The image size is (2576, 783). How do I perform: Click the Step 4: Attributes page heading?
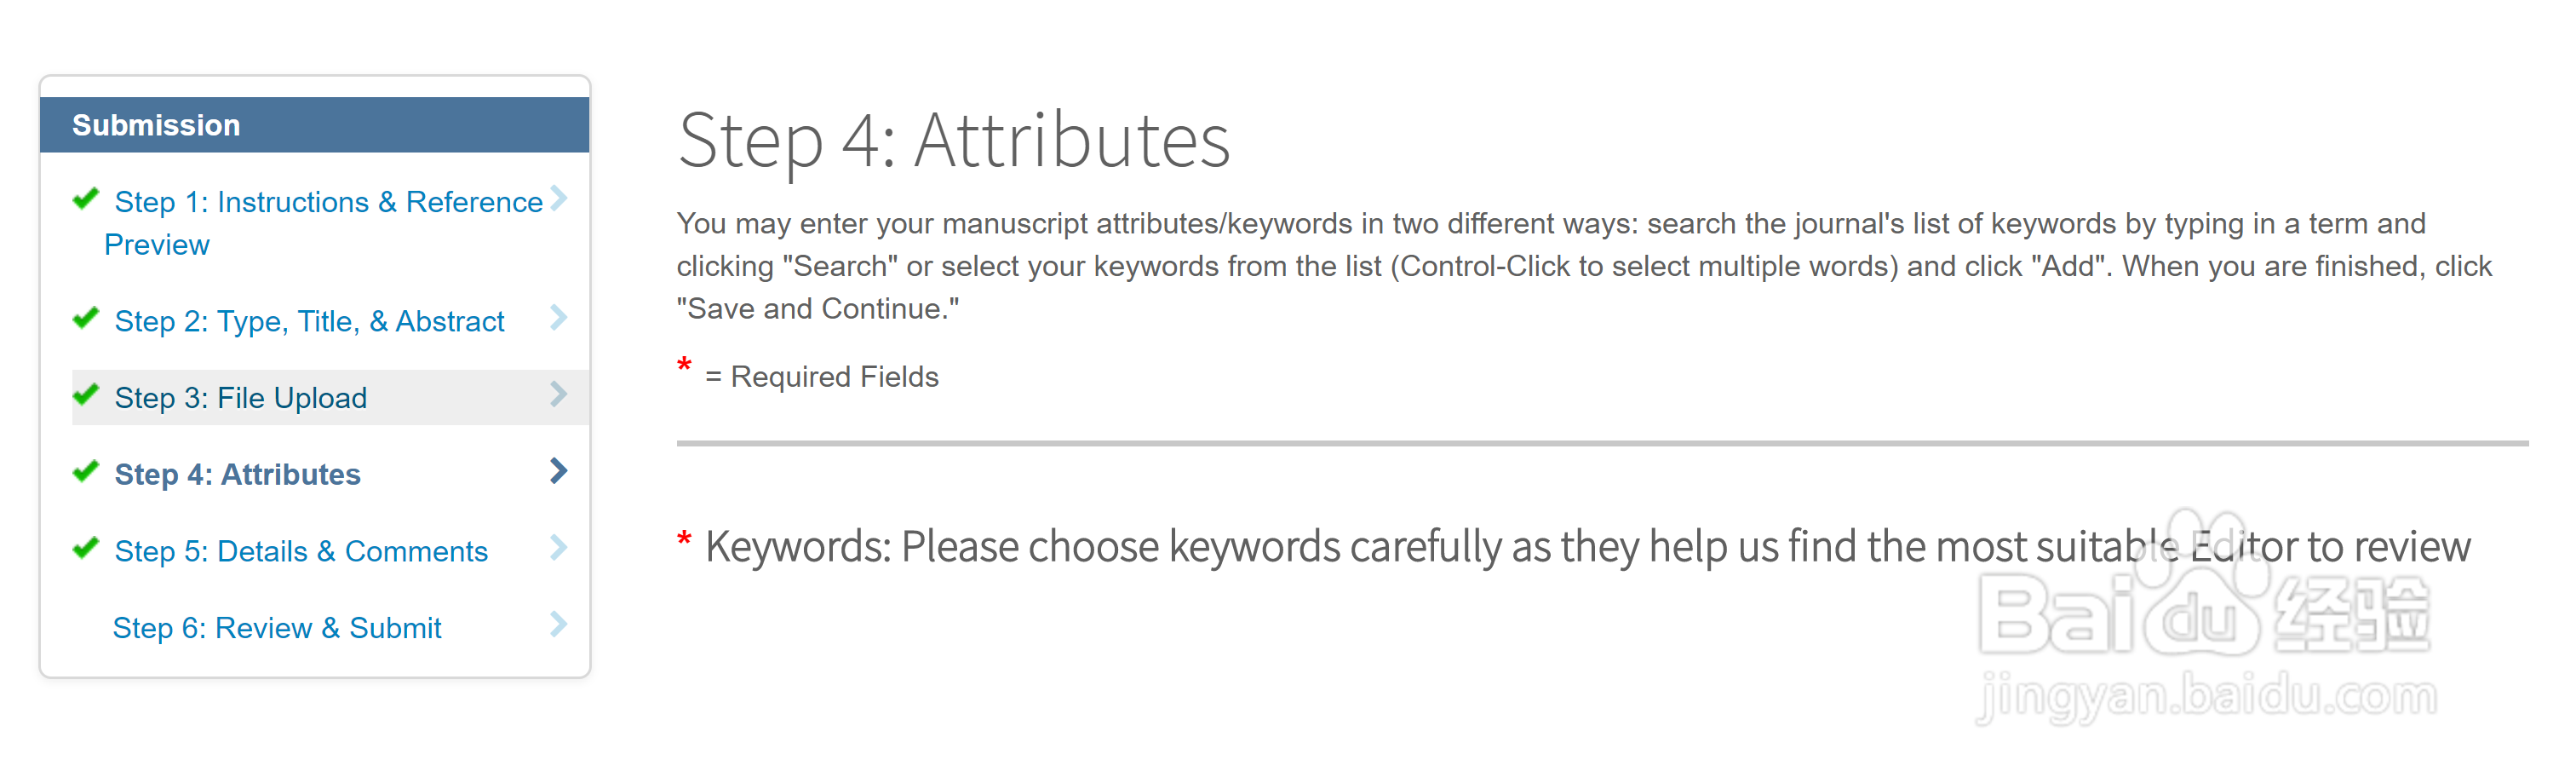tap(954, 141)
